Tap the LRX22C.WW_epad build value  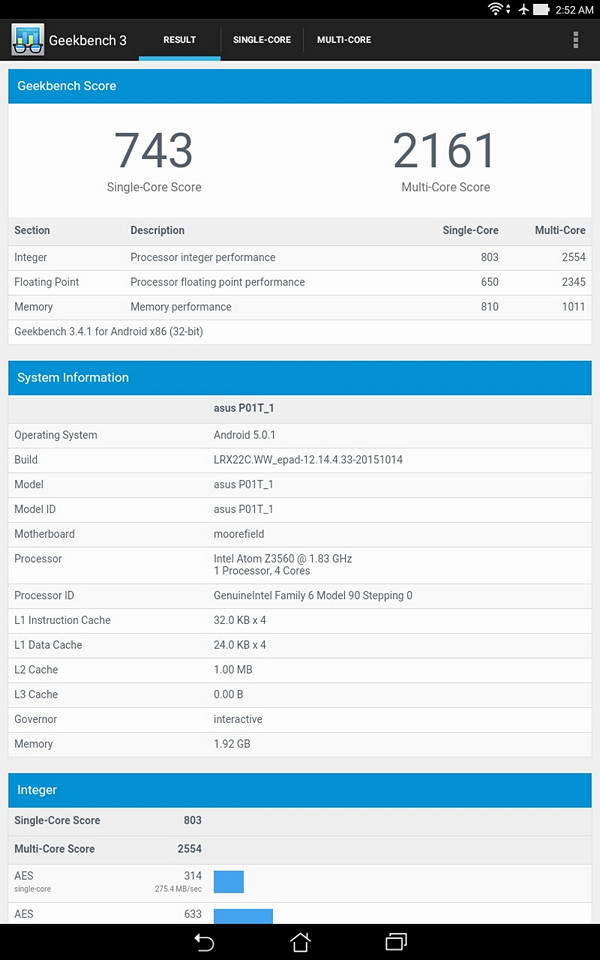click(x=308, y=460)
